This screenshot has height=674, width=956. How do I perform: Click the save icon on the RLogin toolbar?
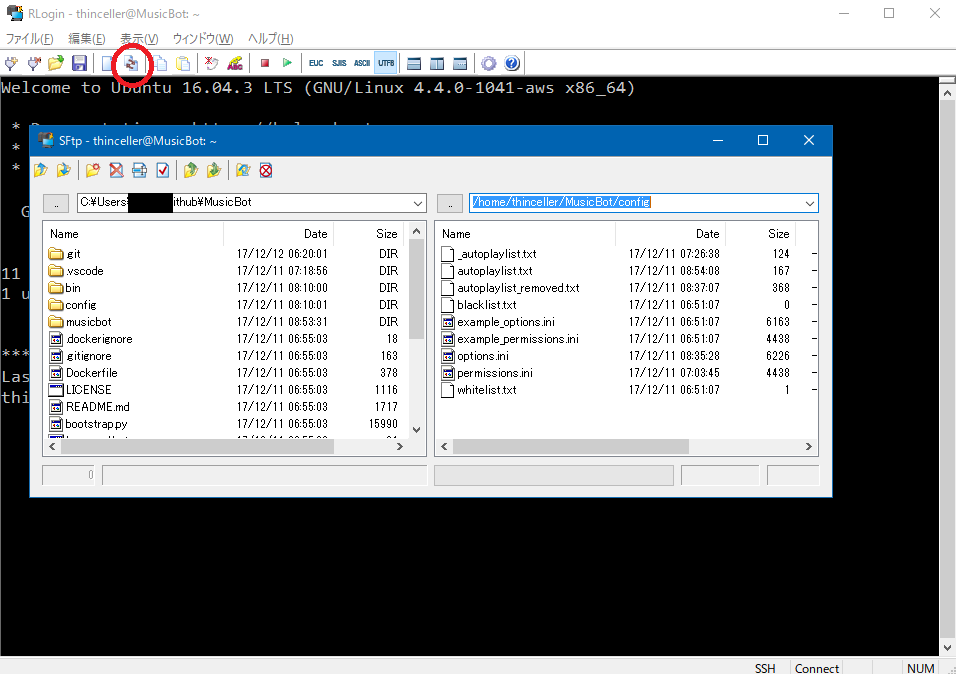(x=79, y=62)
